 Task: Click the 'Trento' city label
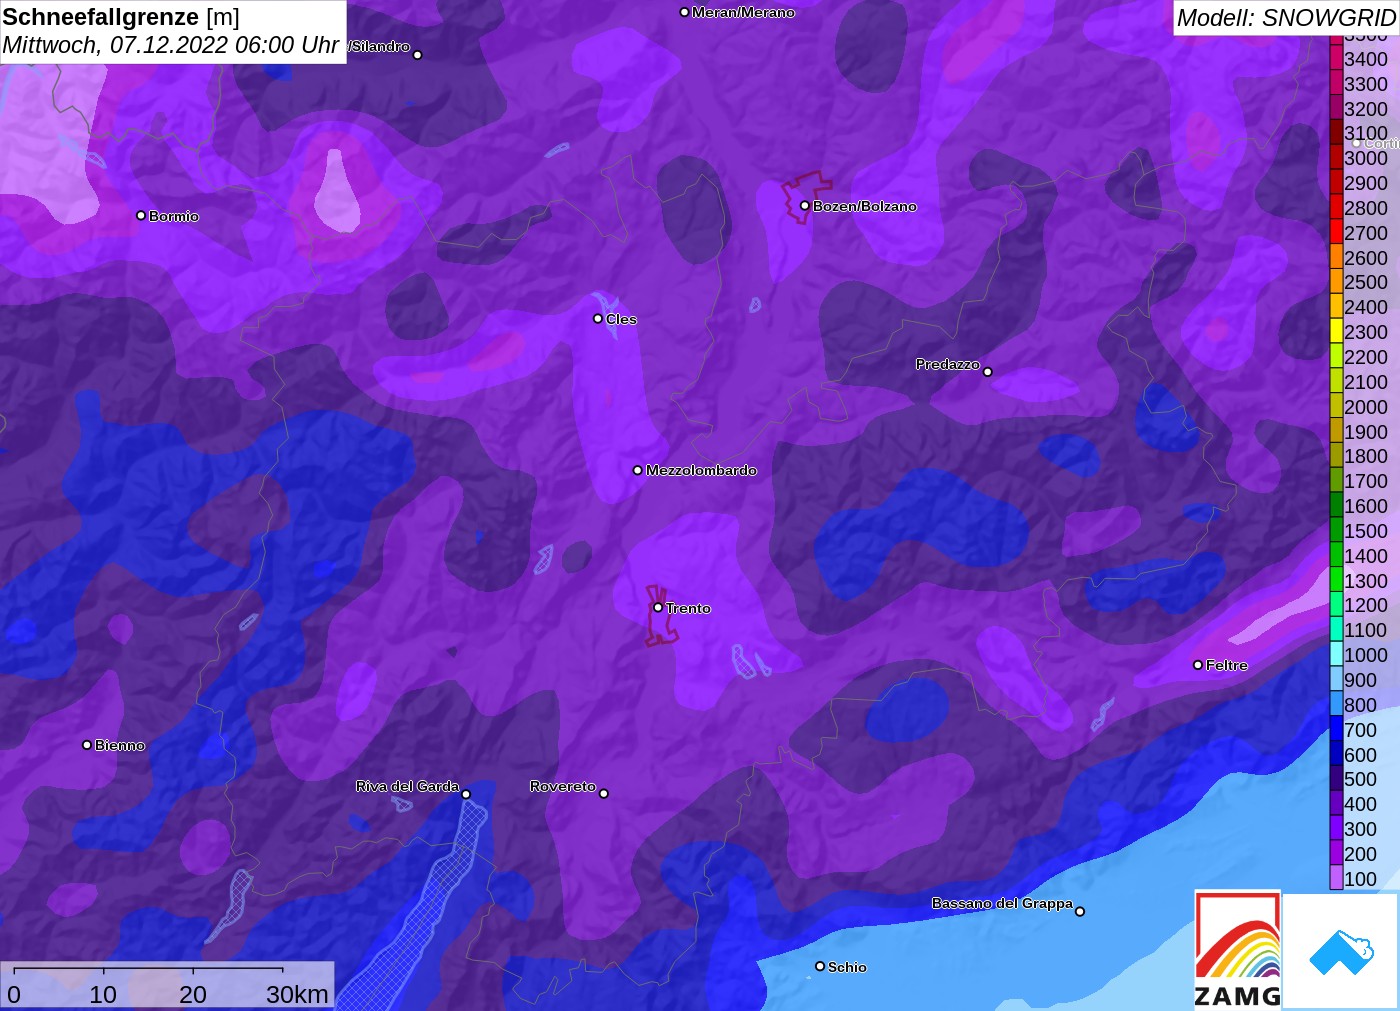pyautogui.click(x=688, y=608)
